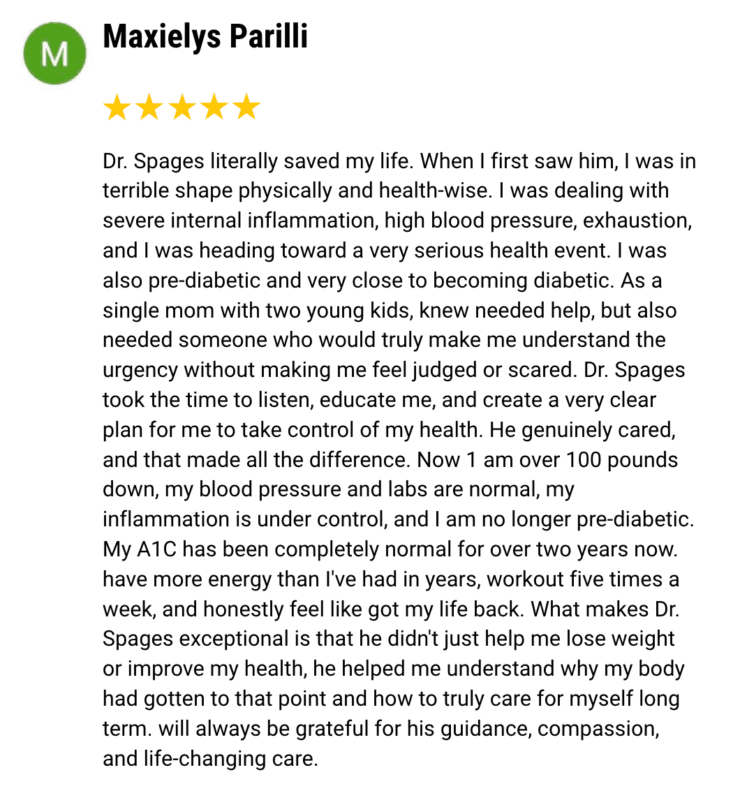Click the green M avatar icon
Viewport: 740px width, 800px height.
[x=55, y=53]
